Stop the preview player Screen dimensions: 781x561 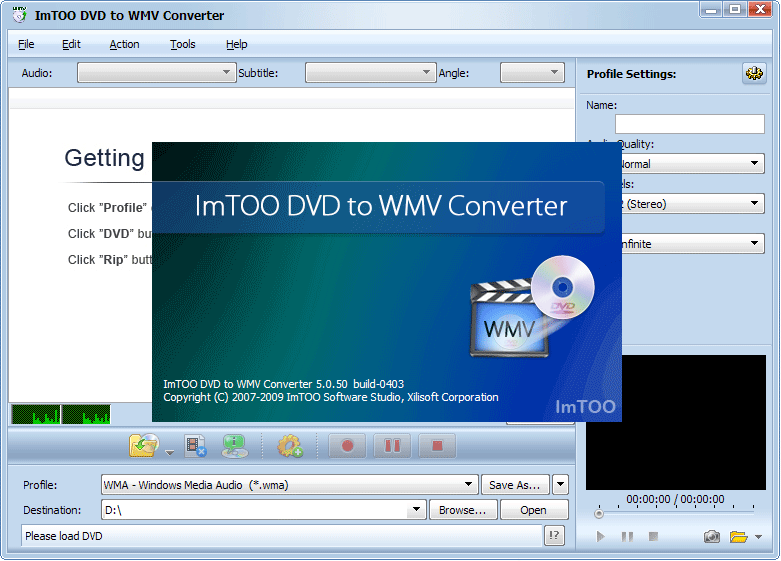coord(653,536)
